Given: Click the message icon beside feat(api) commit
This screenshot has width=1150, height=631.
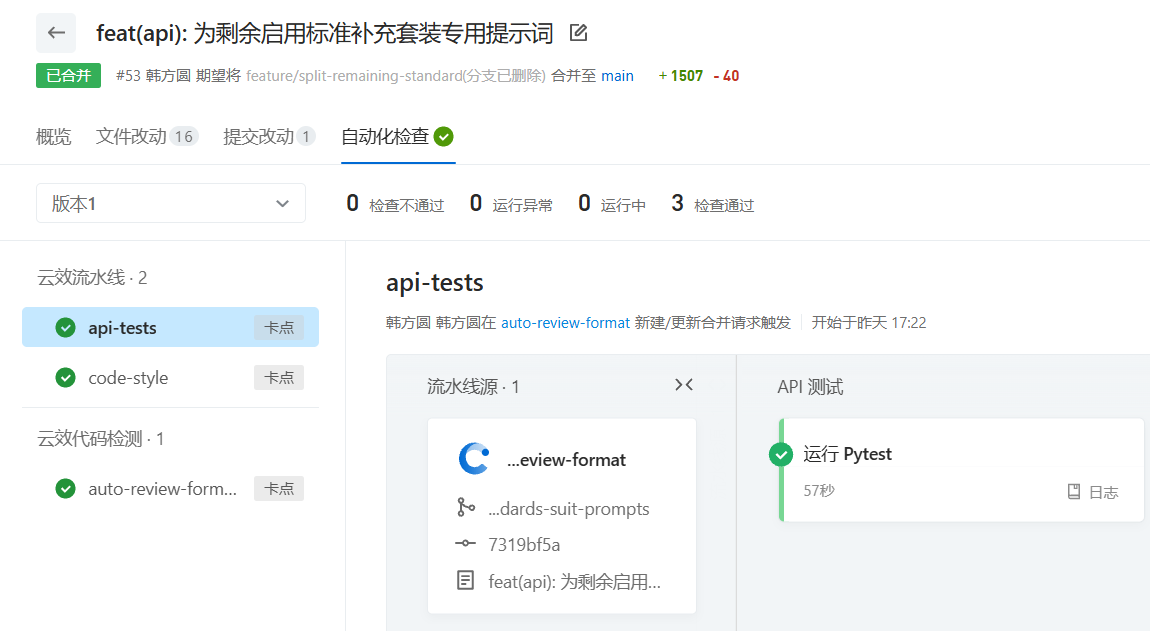Looking at the screenshot, I should pos(465,580).
